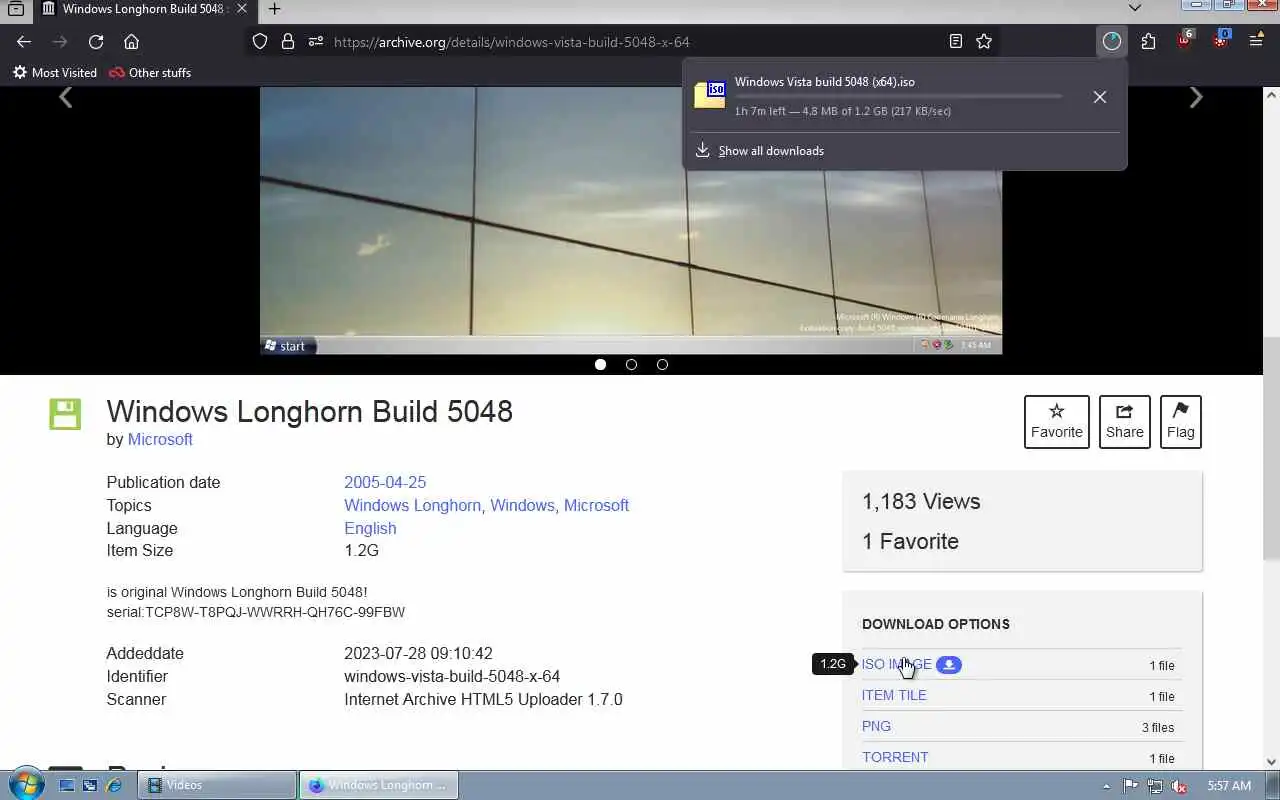Image resolution: width=1280 pixels, height=800 pixels.
Task: Select the second carousel dot
Action: 631,364
